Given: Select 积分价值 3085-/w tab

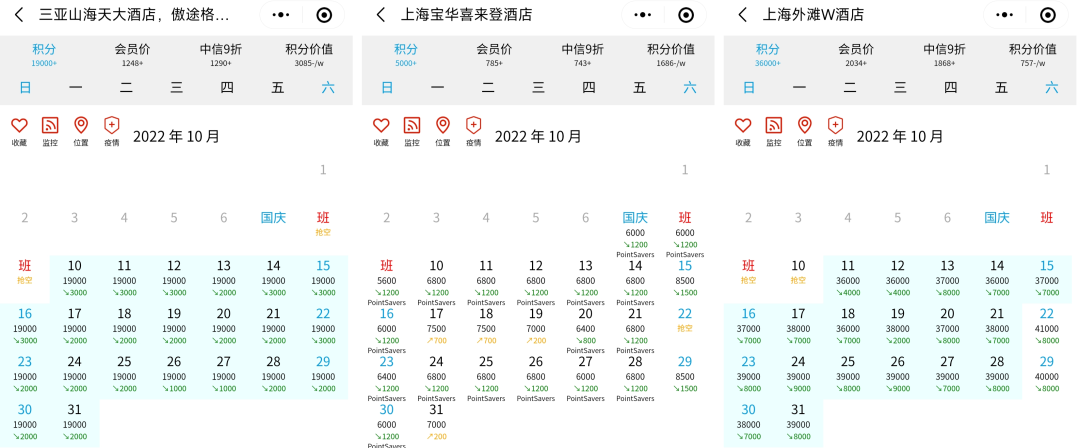Looking at the screenshot, I should click(309, 54).
